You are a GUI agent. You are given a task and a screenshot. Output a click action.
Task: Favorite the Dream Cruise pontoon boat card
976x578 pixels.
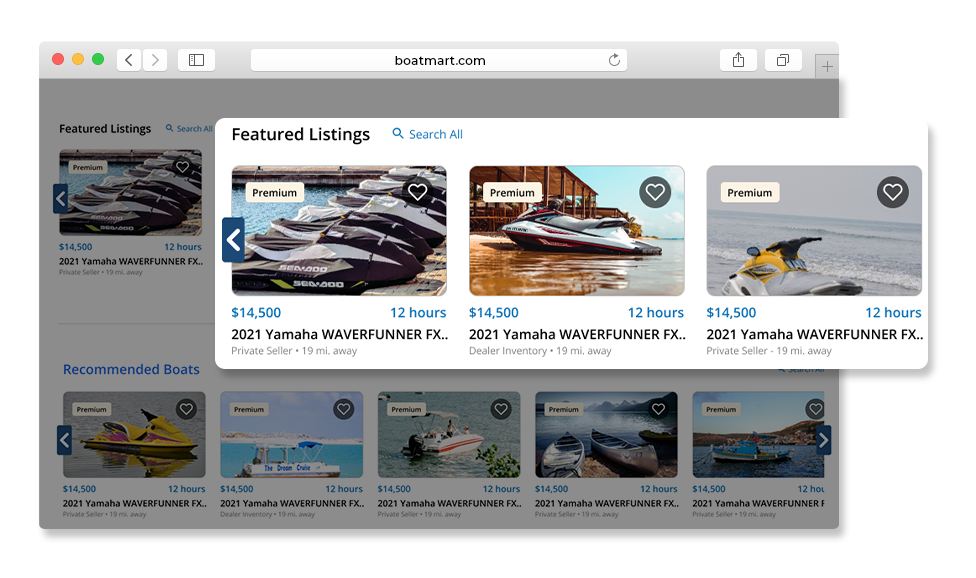344,409
